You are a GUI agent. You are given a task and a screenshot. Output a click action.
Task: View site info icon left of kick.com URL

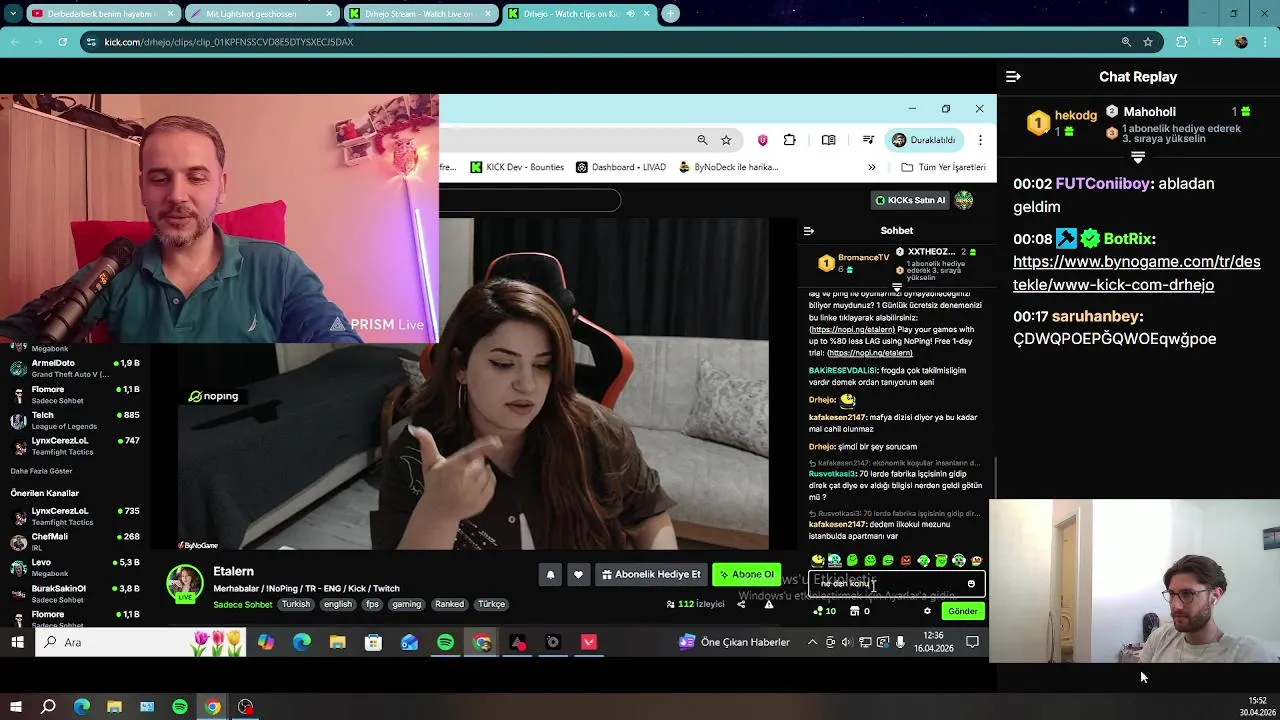[x=91, y=42]
